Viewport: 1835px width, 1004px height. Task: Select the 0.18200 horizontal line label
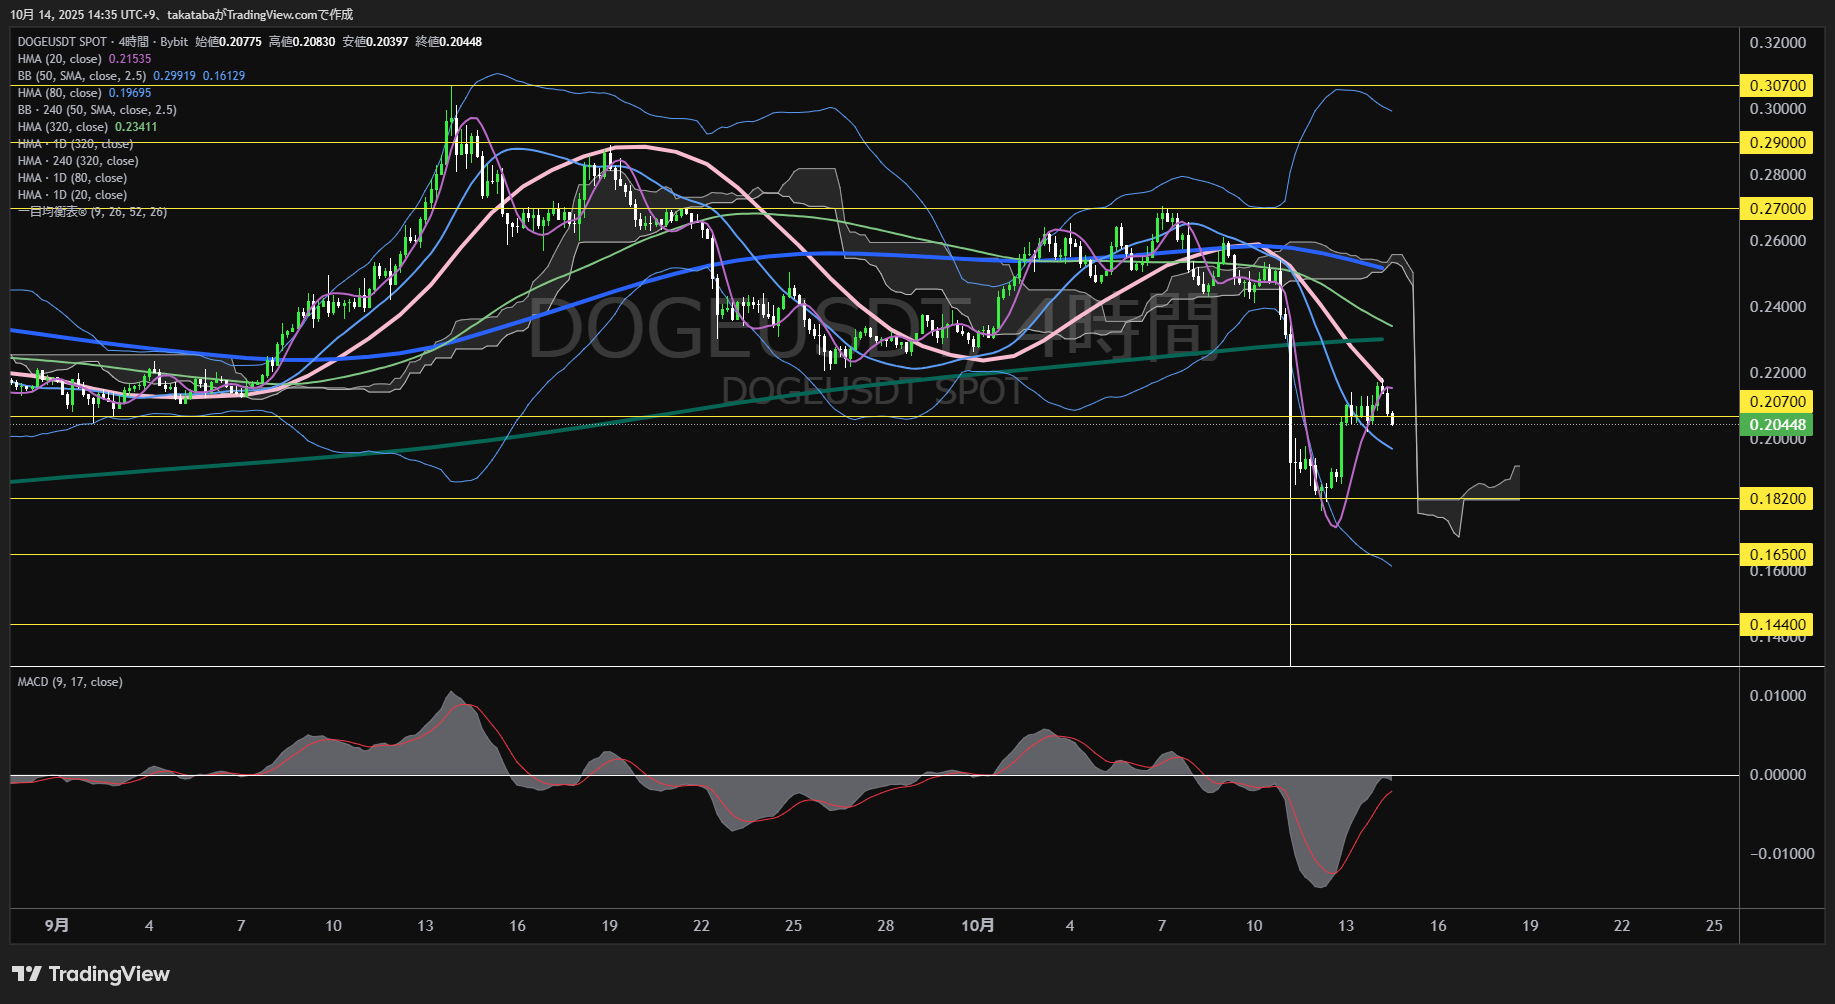tap(1777, 499)
